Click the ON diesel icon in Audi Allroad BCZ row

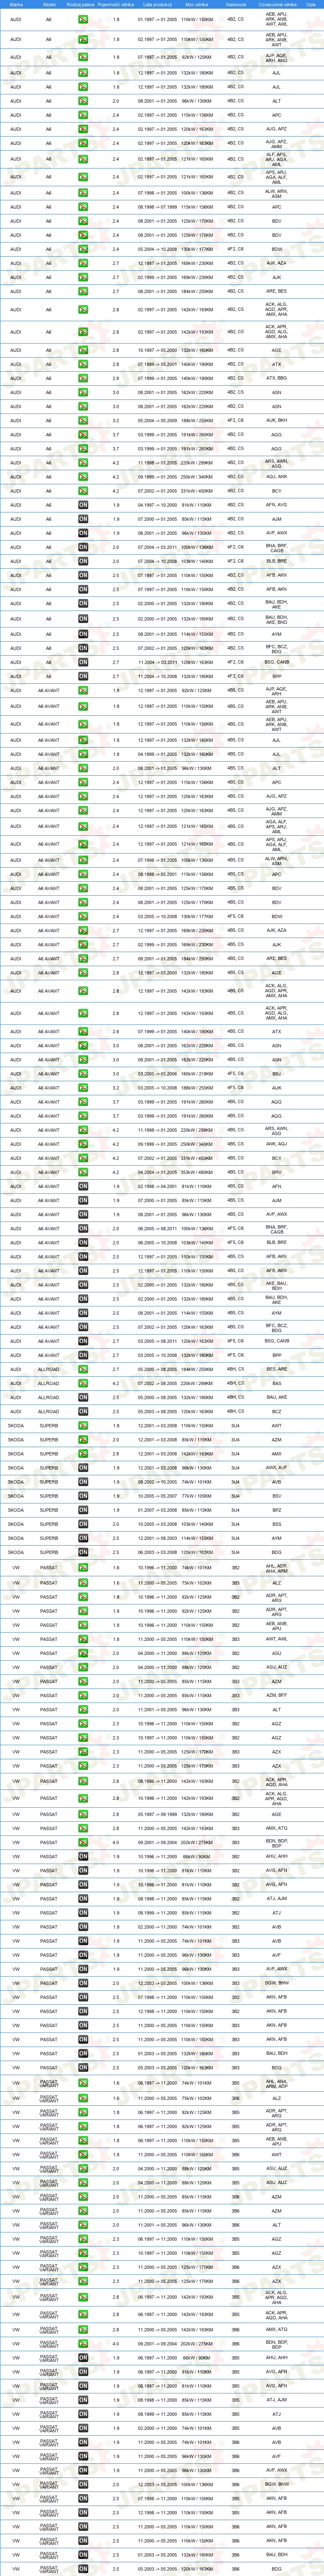[83, 1411]
